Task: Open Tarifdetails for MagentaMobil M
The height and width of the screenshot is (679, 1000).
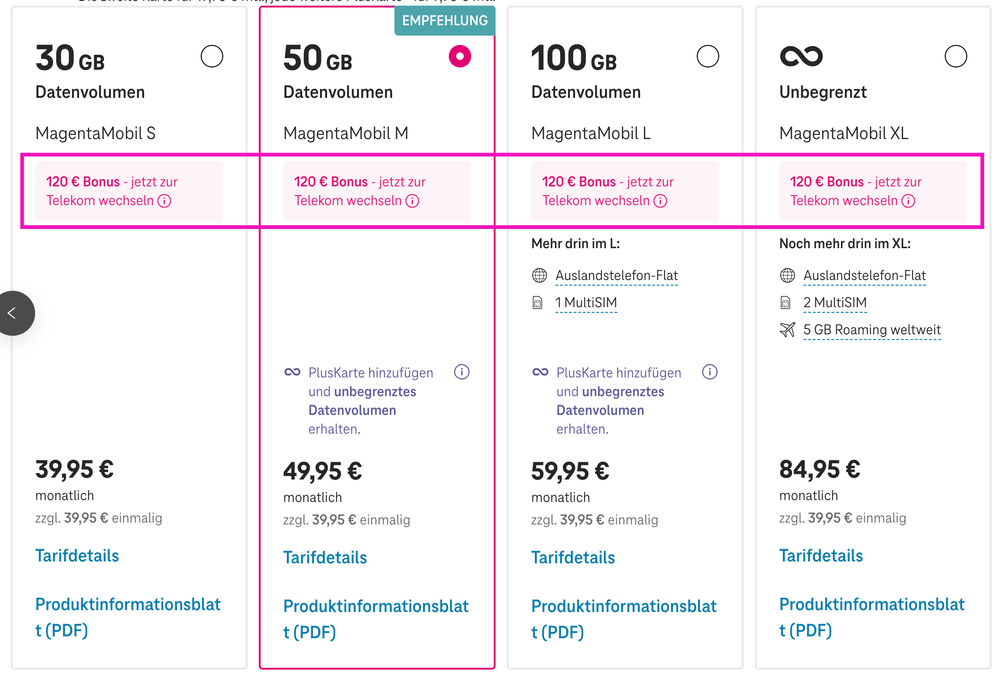Action: (x=324, y=557)
